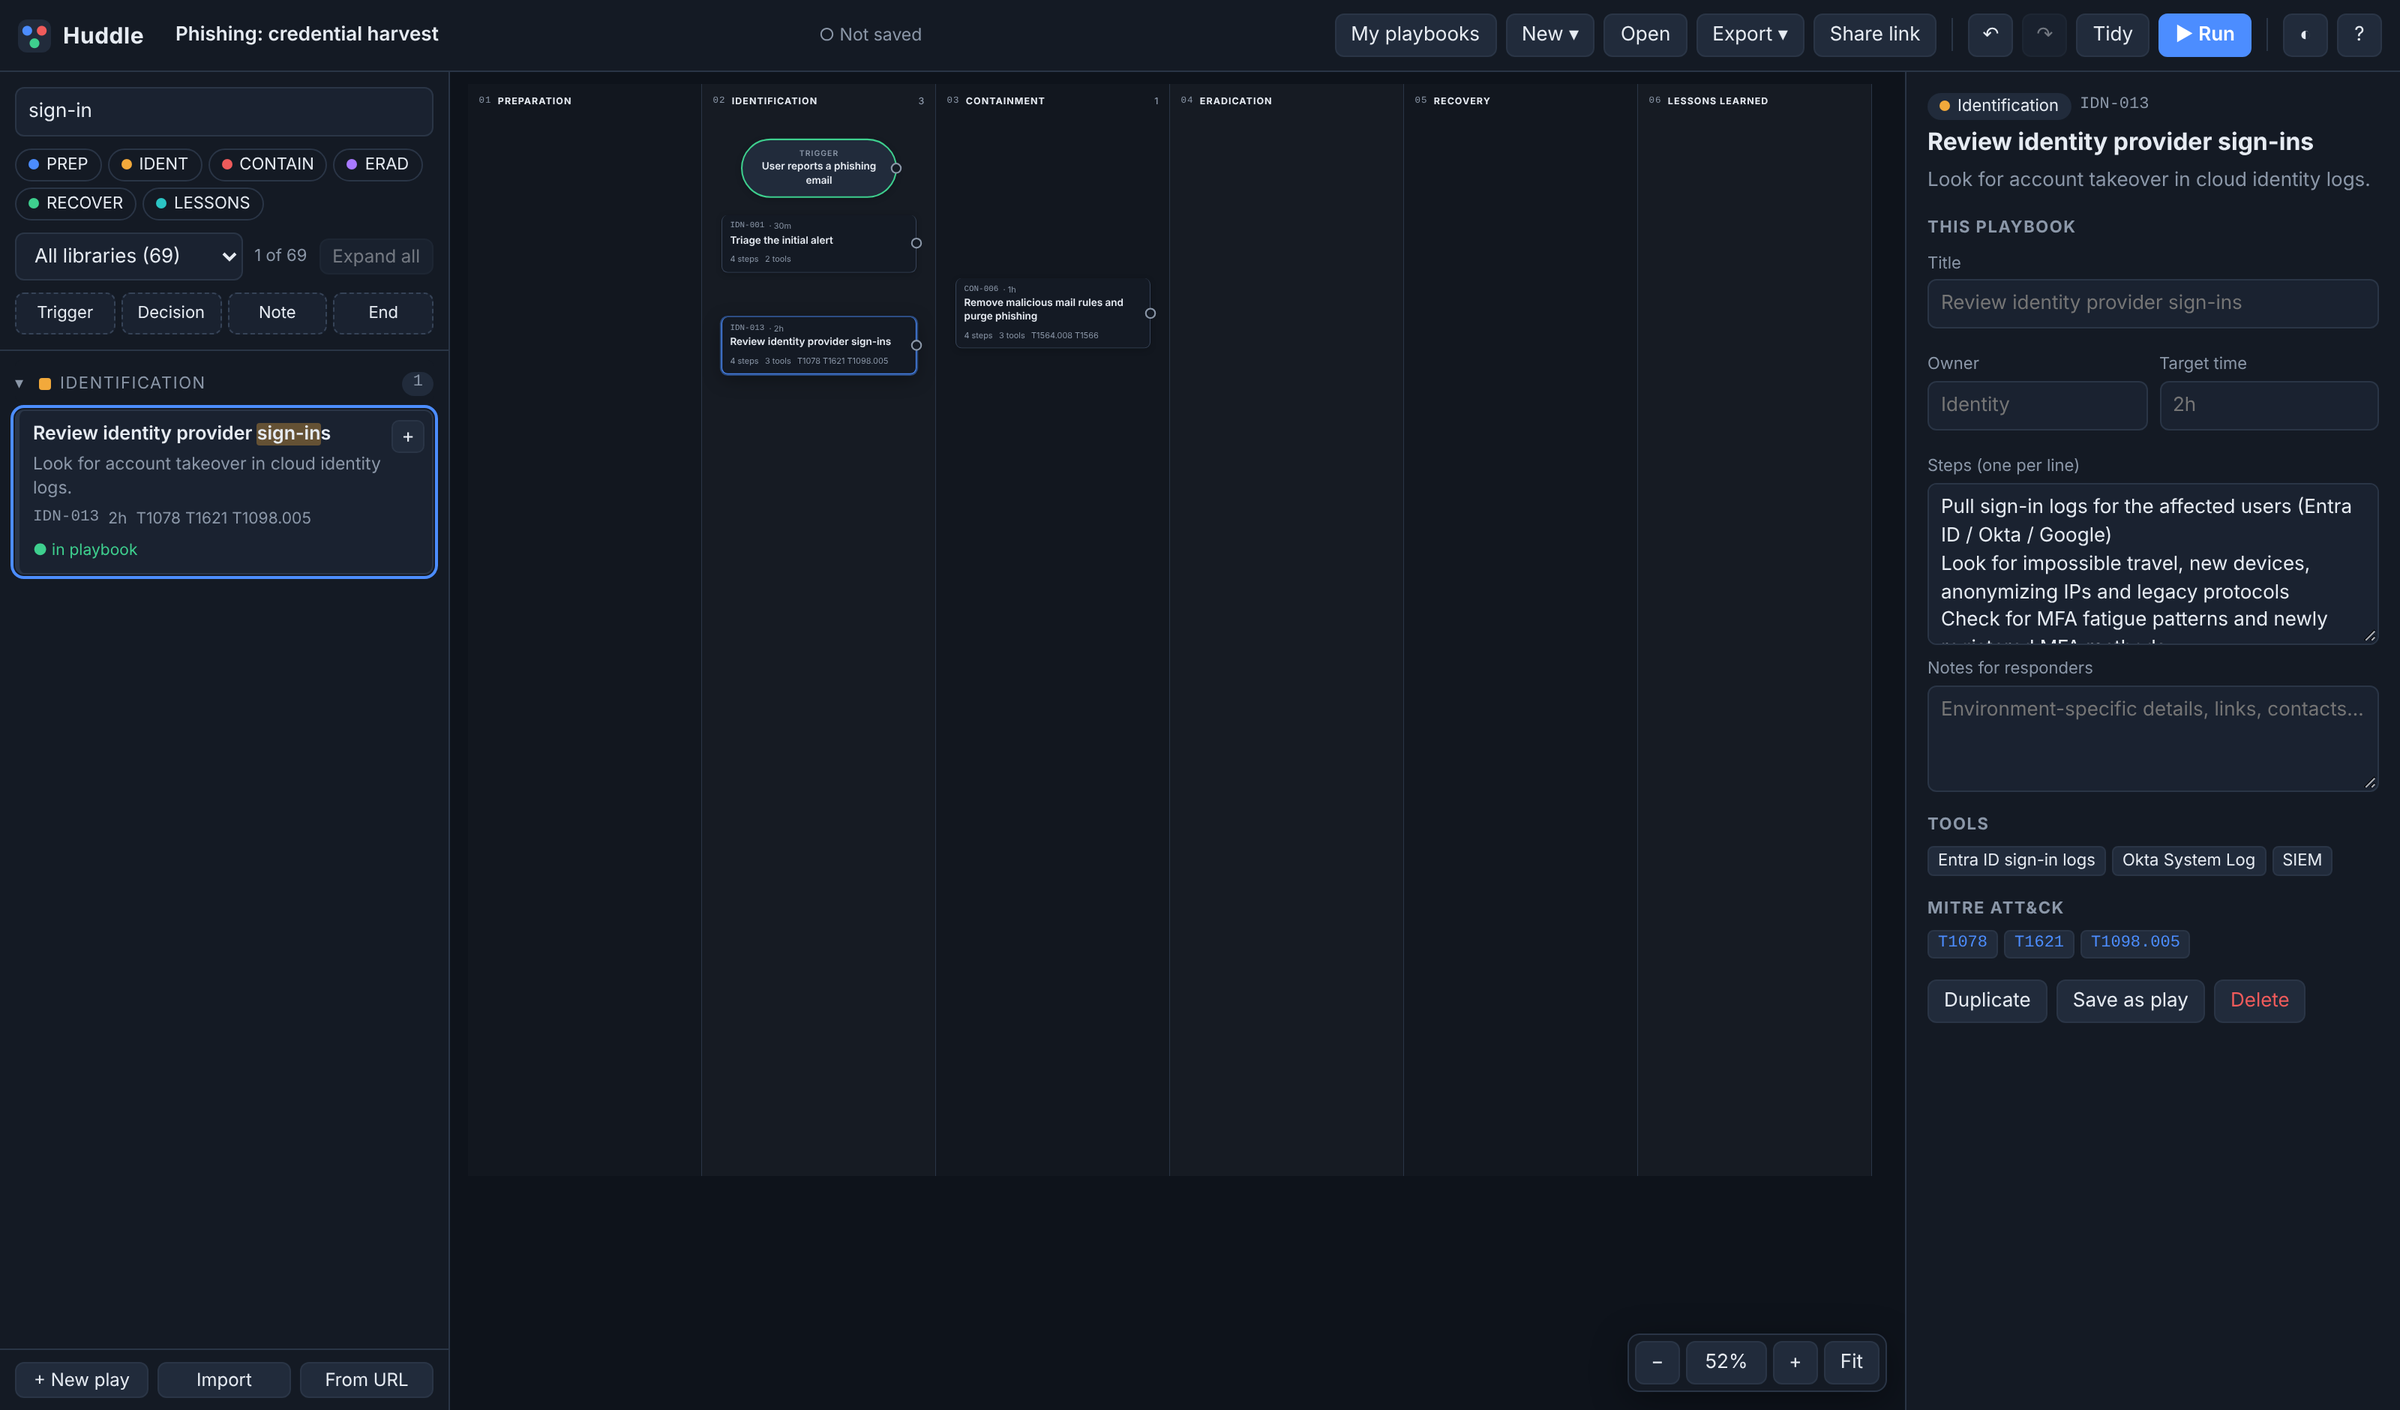This screenshot has height=1410, width=2400.
Task: Toggle the PREP phase filter
Action: (58, 164)
